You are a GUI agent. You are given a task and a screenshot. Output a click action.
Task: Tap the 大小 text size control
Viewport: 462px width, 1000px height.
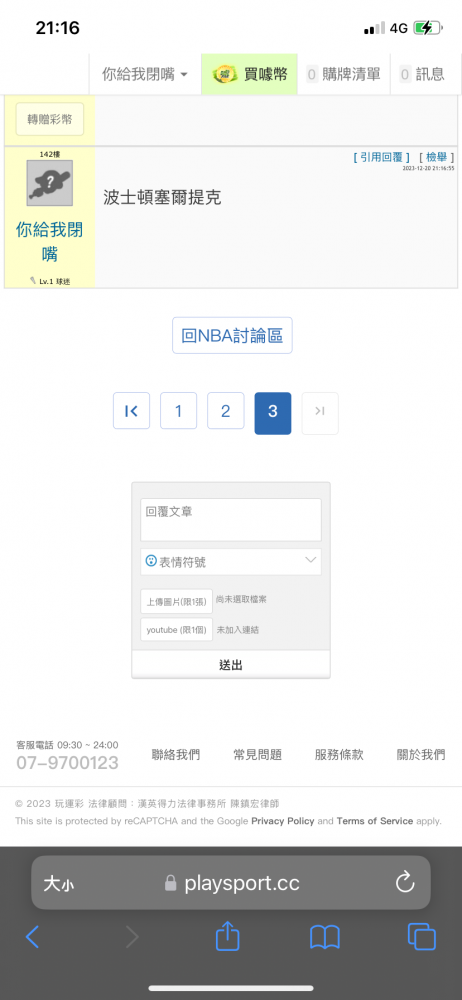(x=58, y=883)
